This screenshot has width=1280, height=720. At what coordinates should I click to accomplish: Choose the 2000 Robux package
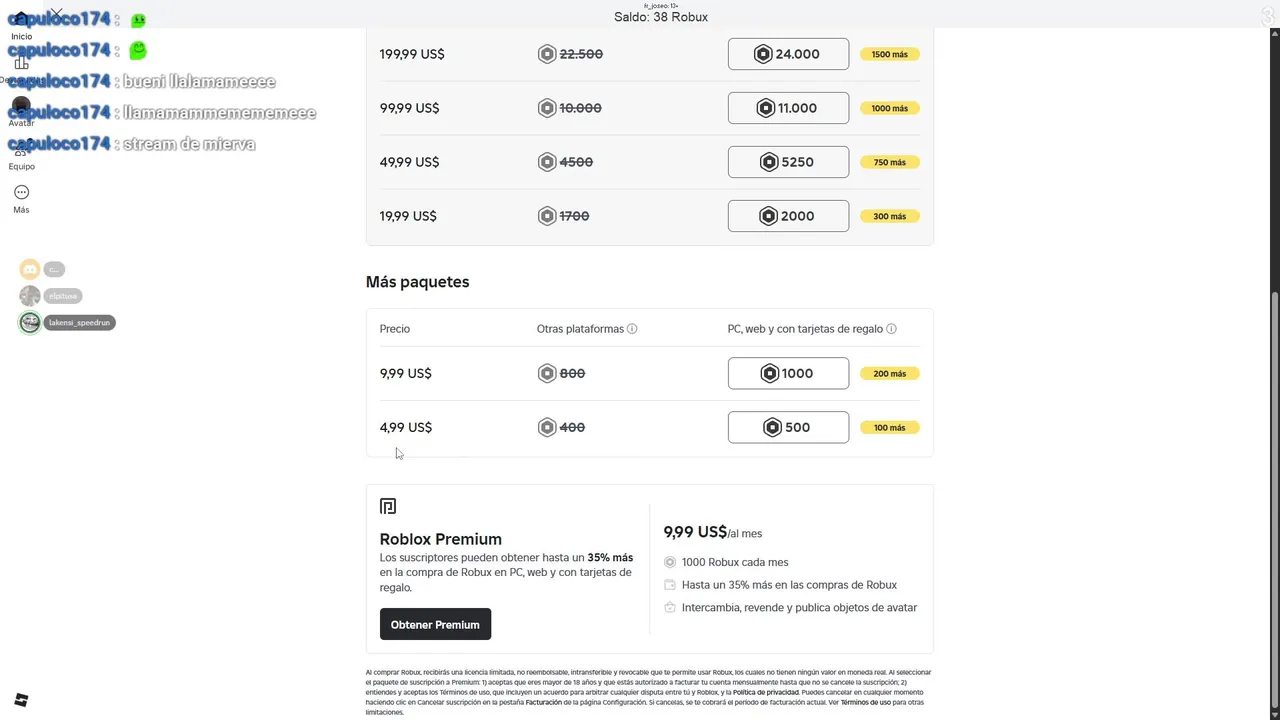coord(788,216)
